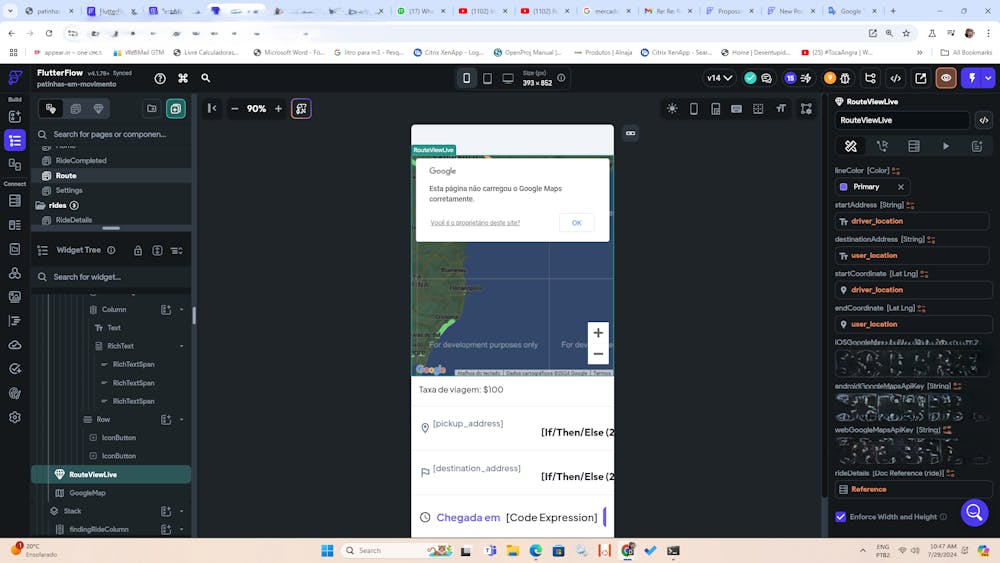
Task: Edit the rideDetails Reference field
Action: 912,489
